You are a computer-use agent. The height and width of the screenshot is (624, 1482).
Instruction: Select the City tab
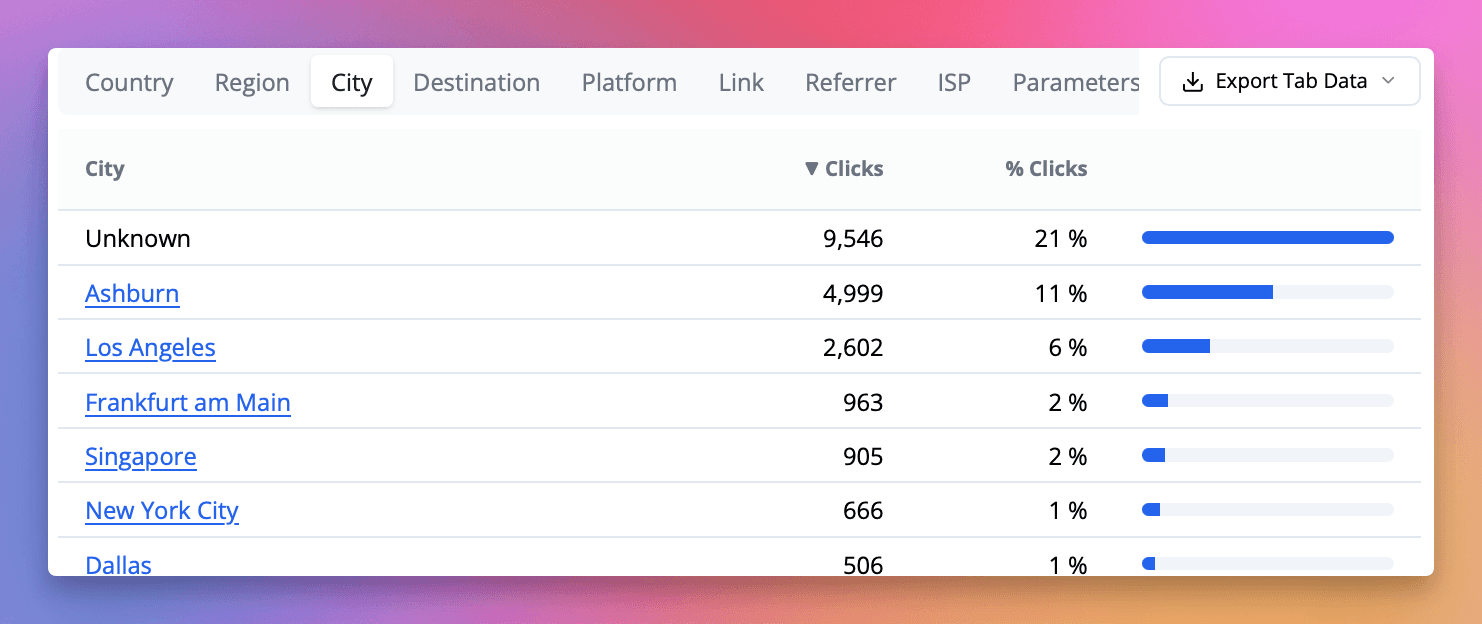point(352,82)
